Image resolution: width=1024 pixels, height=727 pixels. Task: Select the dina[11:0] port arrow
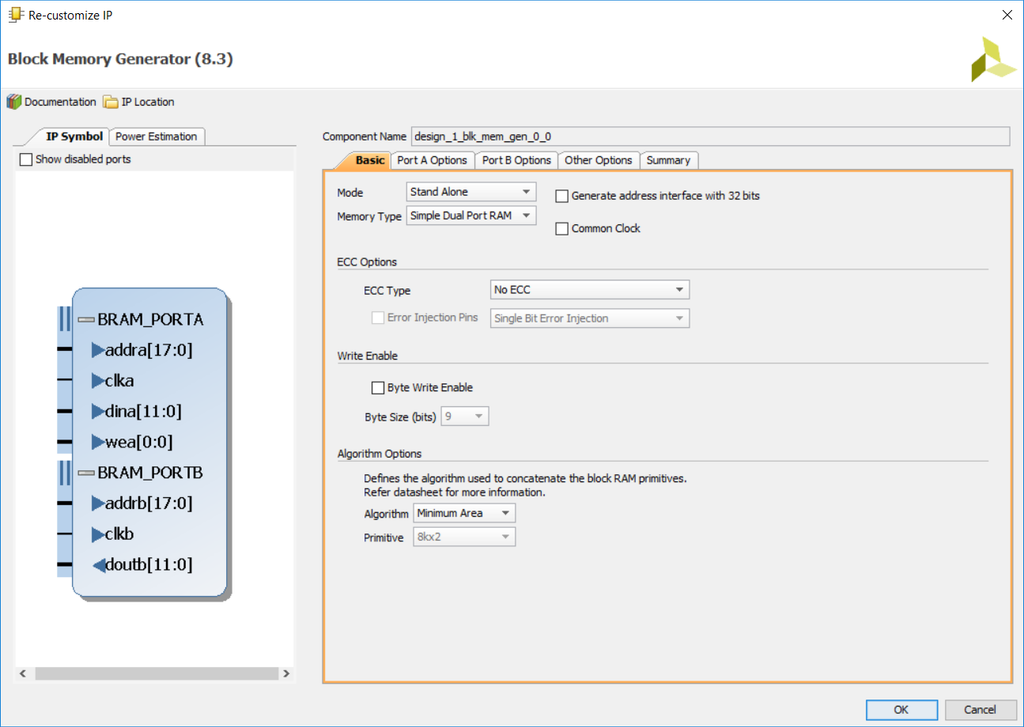click(98, 411)
